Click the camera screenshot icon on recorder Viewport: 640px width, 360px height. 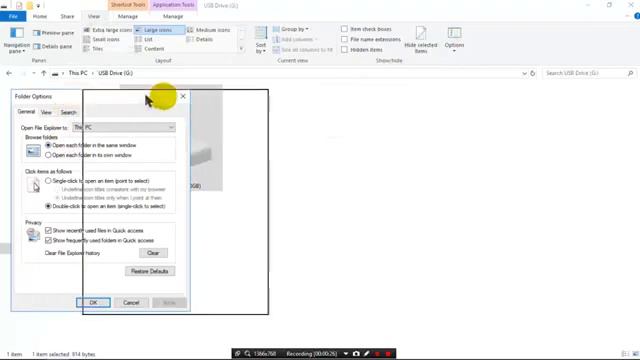pyautogui.click(x=356, y=353)
